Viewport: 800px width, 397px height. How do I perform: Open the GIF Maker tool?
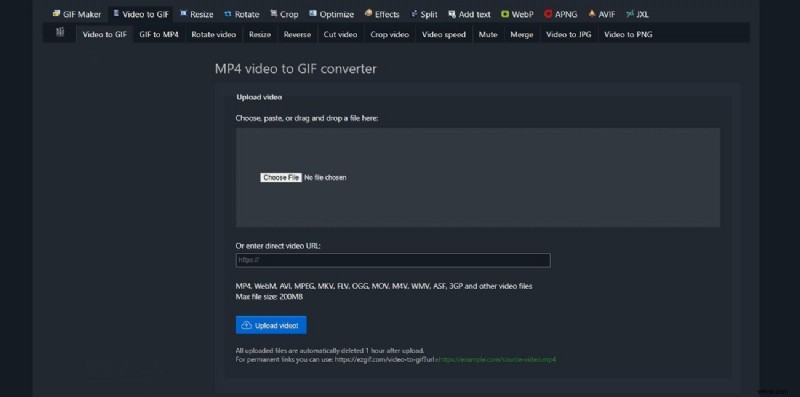(x=77, y=14)
